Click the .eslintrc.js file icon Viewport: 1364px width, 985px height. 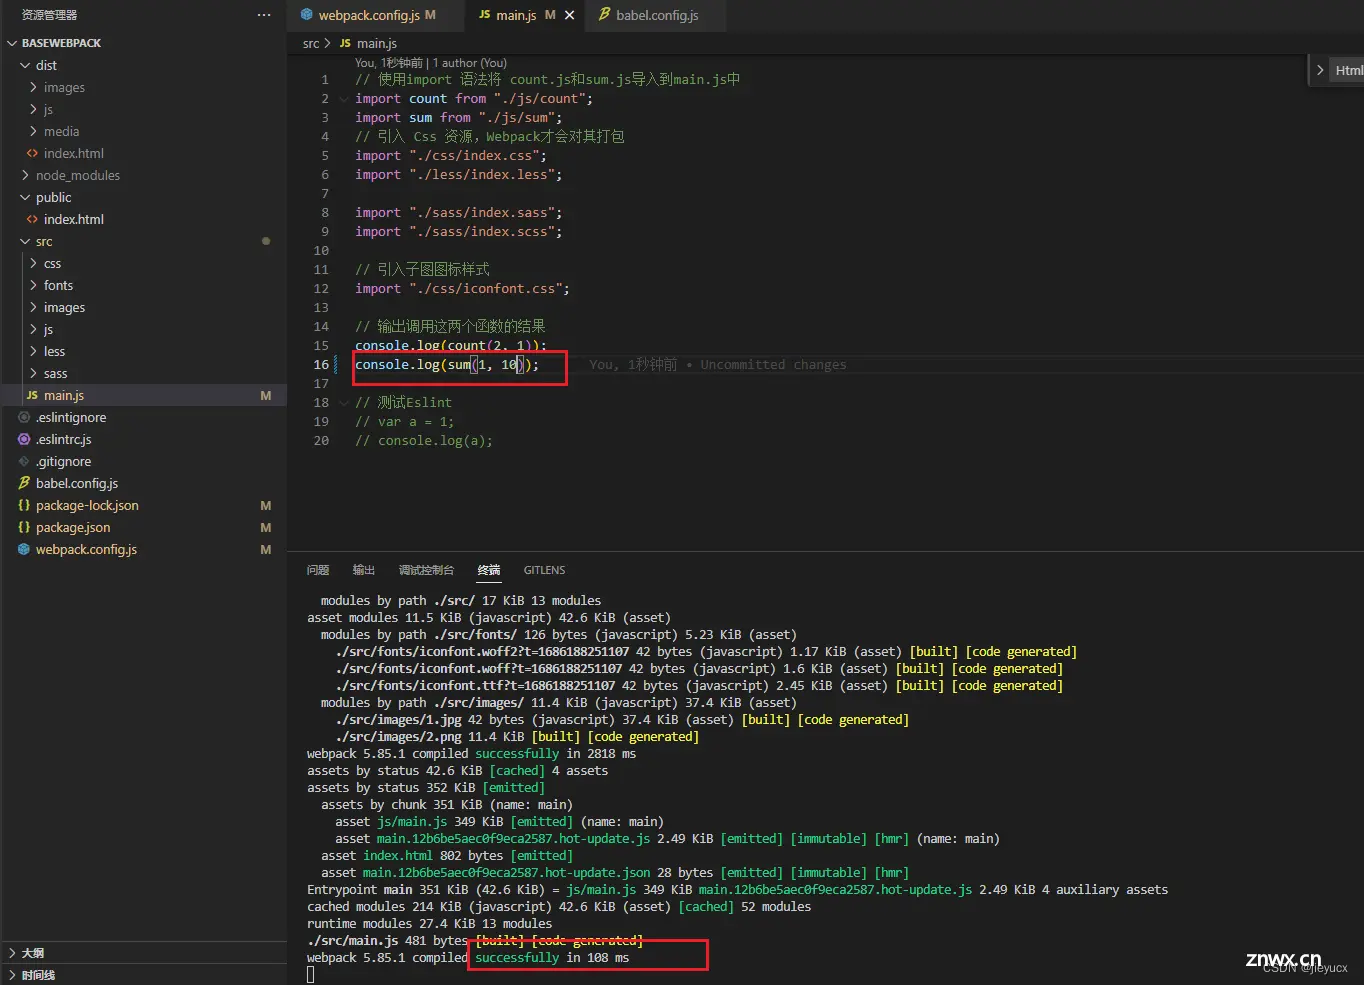24,439
